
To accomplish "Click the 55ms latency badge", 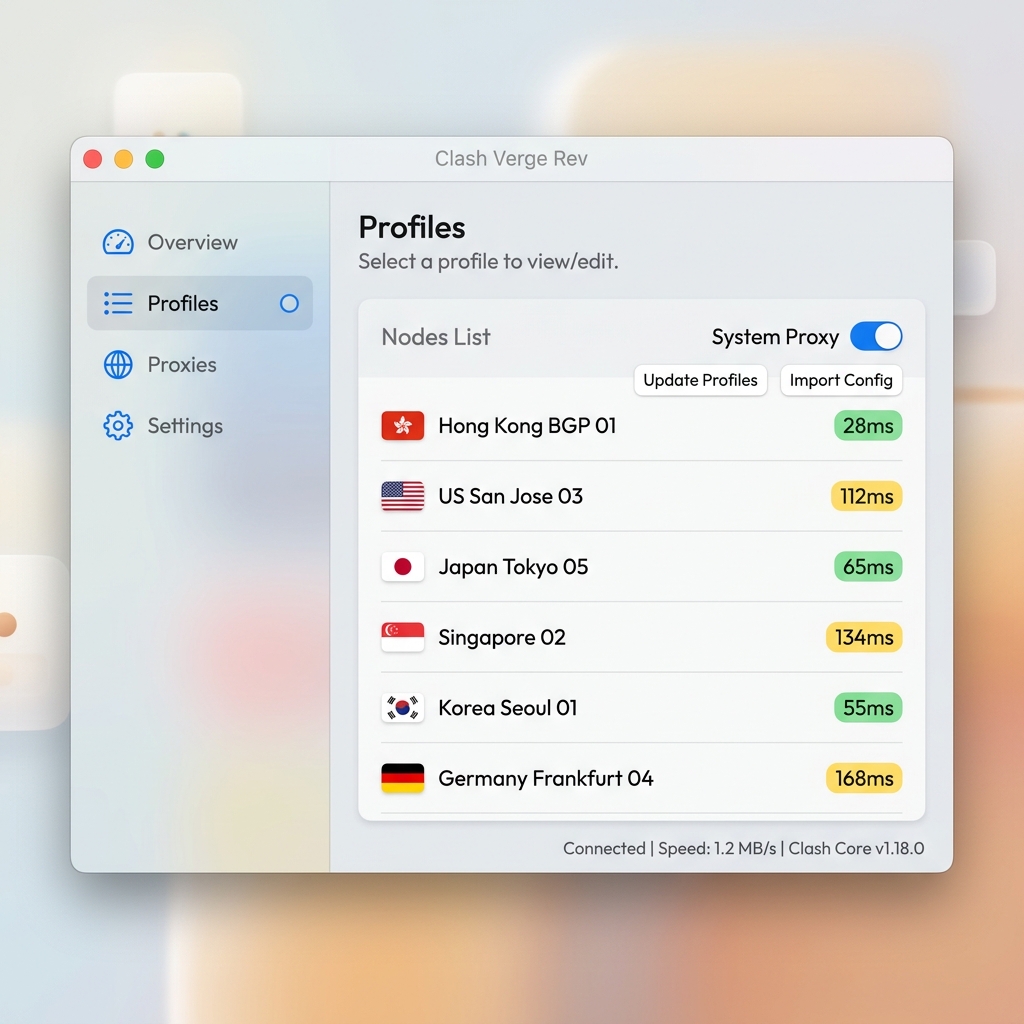I will coord(868,708).
